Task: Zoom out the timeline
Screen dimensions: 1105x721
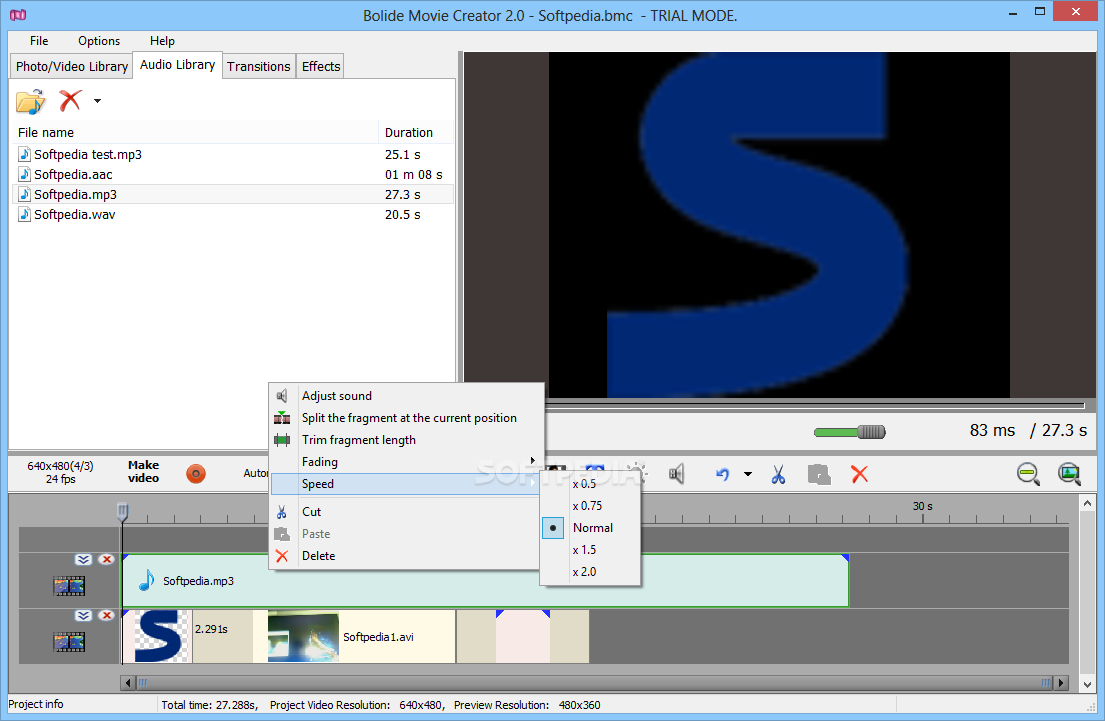Action: coord(1028,474)
